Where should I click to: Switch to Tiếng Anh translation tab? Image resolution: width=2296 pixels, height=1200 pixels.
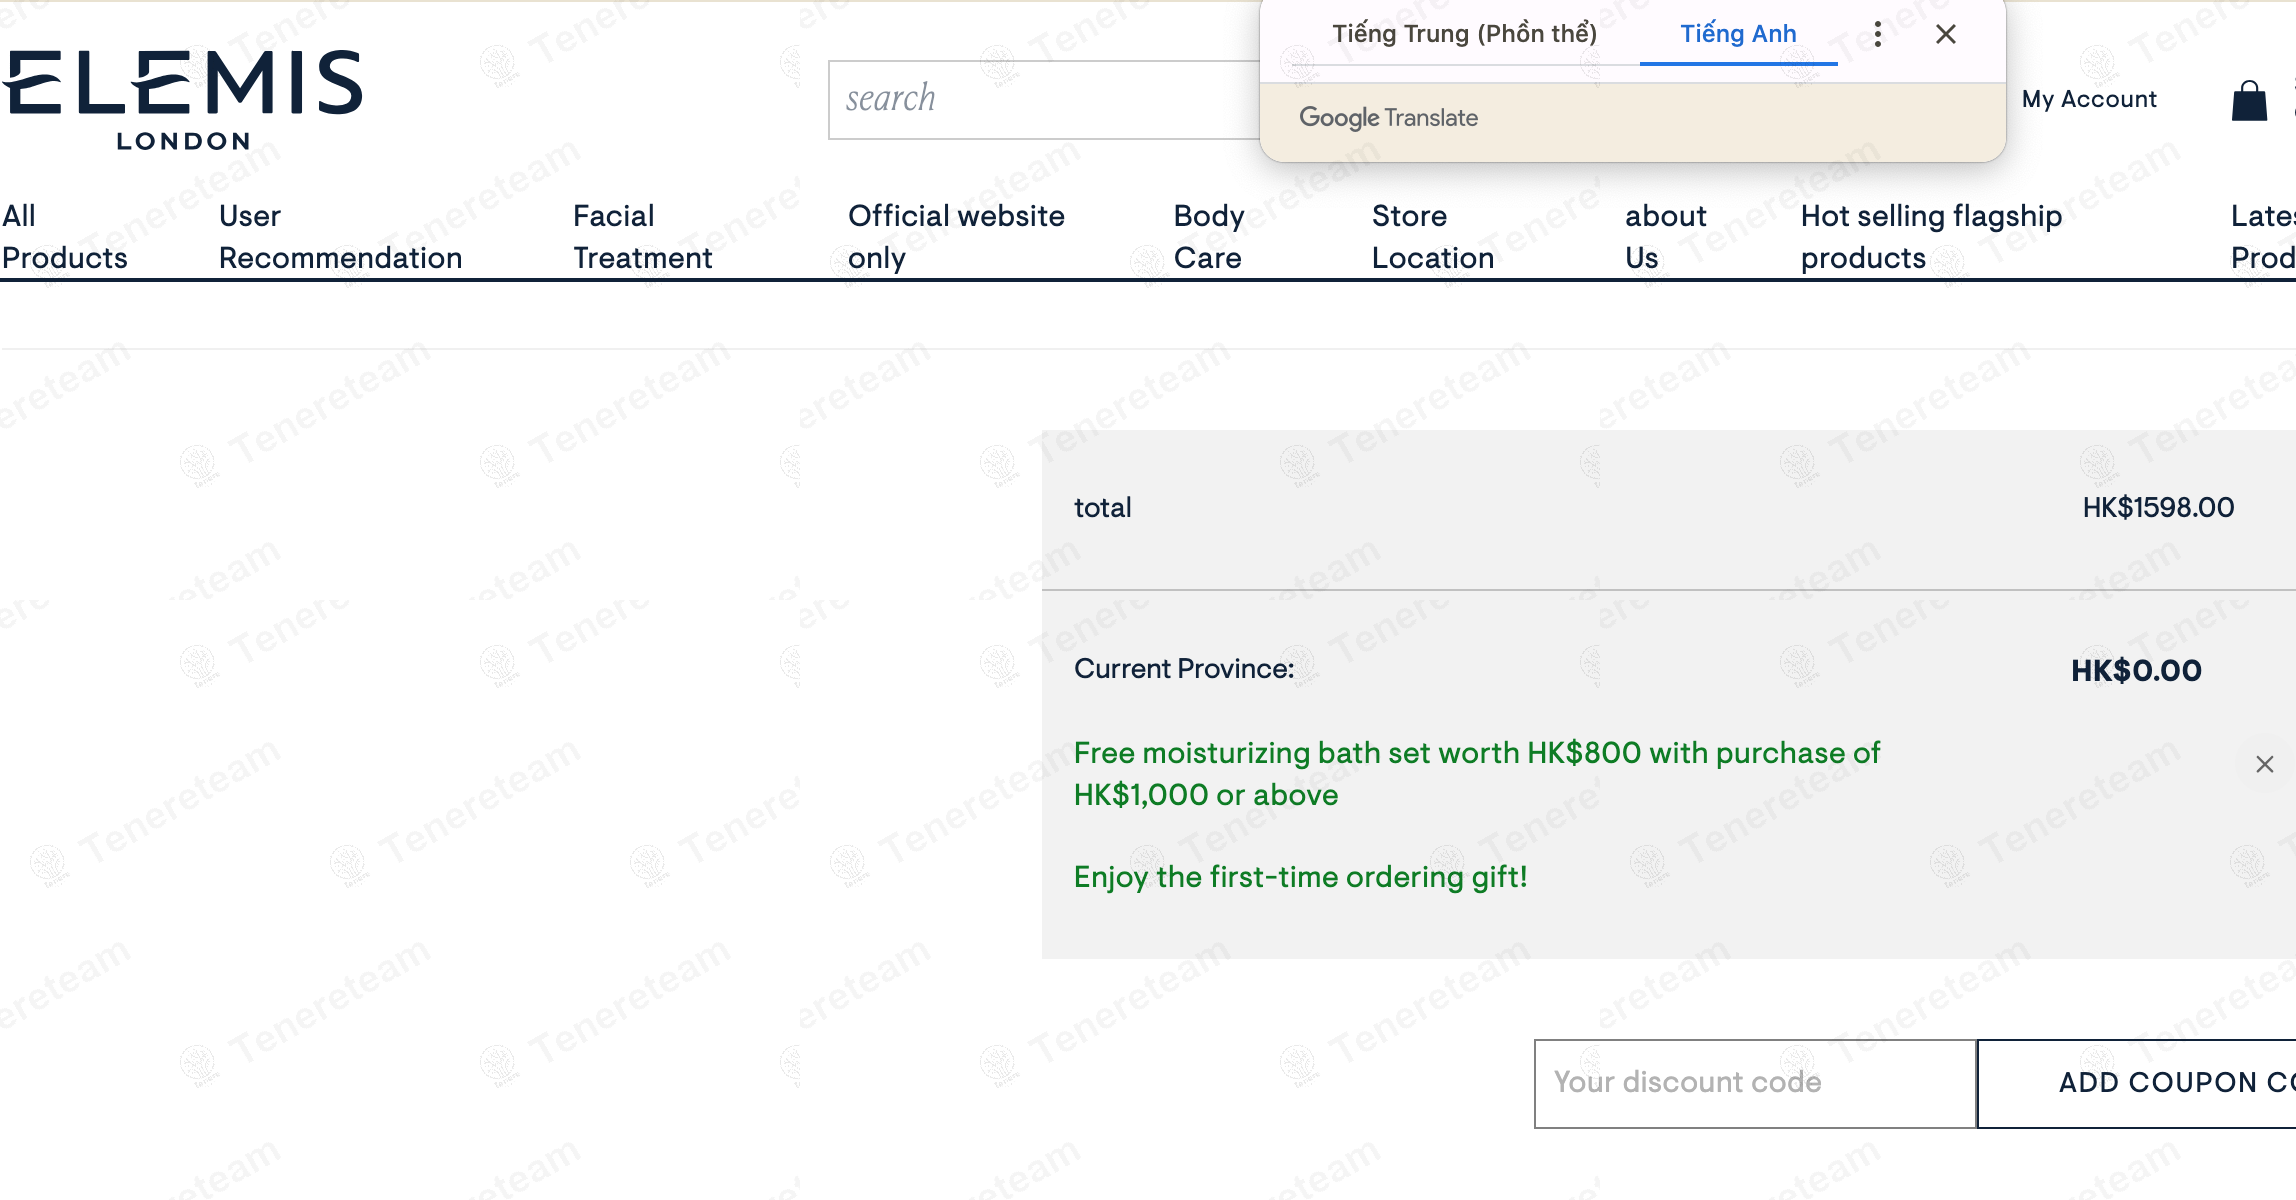(x=1738, y=34)
